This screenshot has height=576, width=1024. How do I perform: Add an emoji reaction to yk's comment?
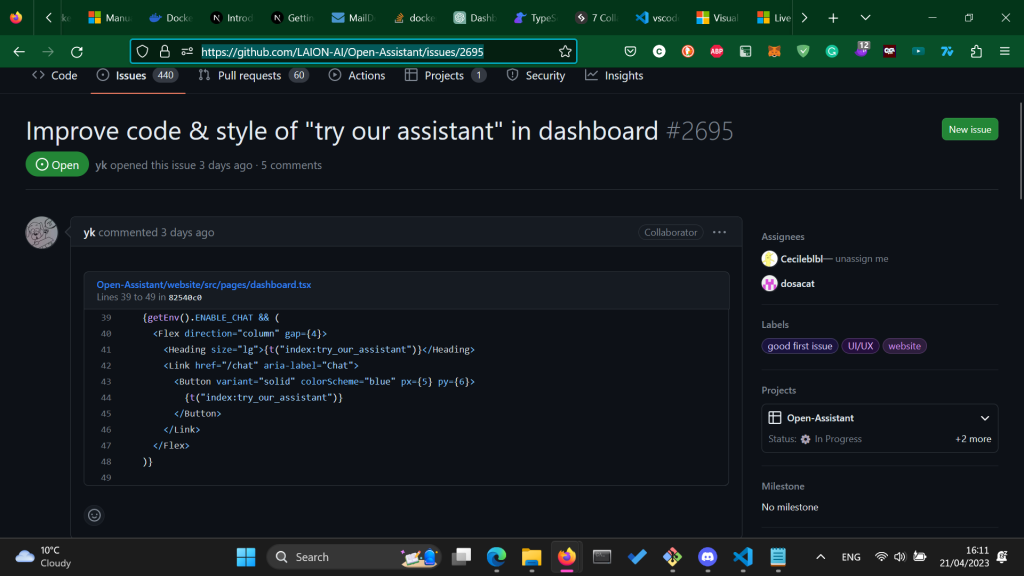(95, 515)
